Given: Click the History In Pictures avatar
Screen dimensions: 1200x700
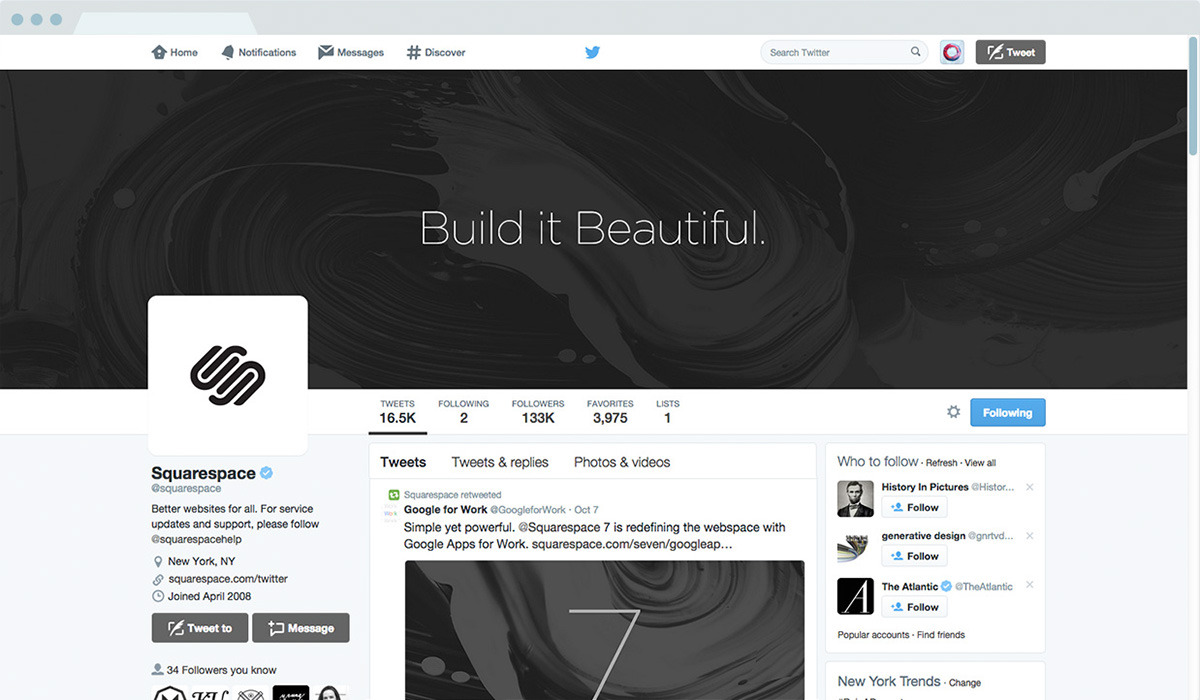Looking at the screenshot, I should click(x=855, y=498).
